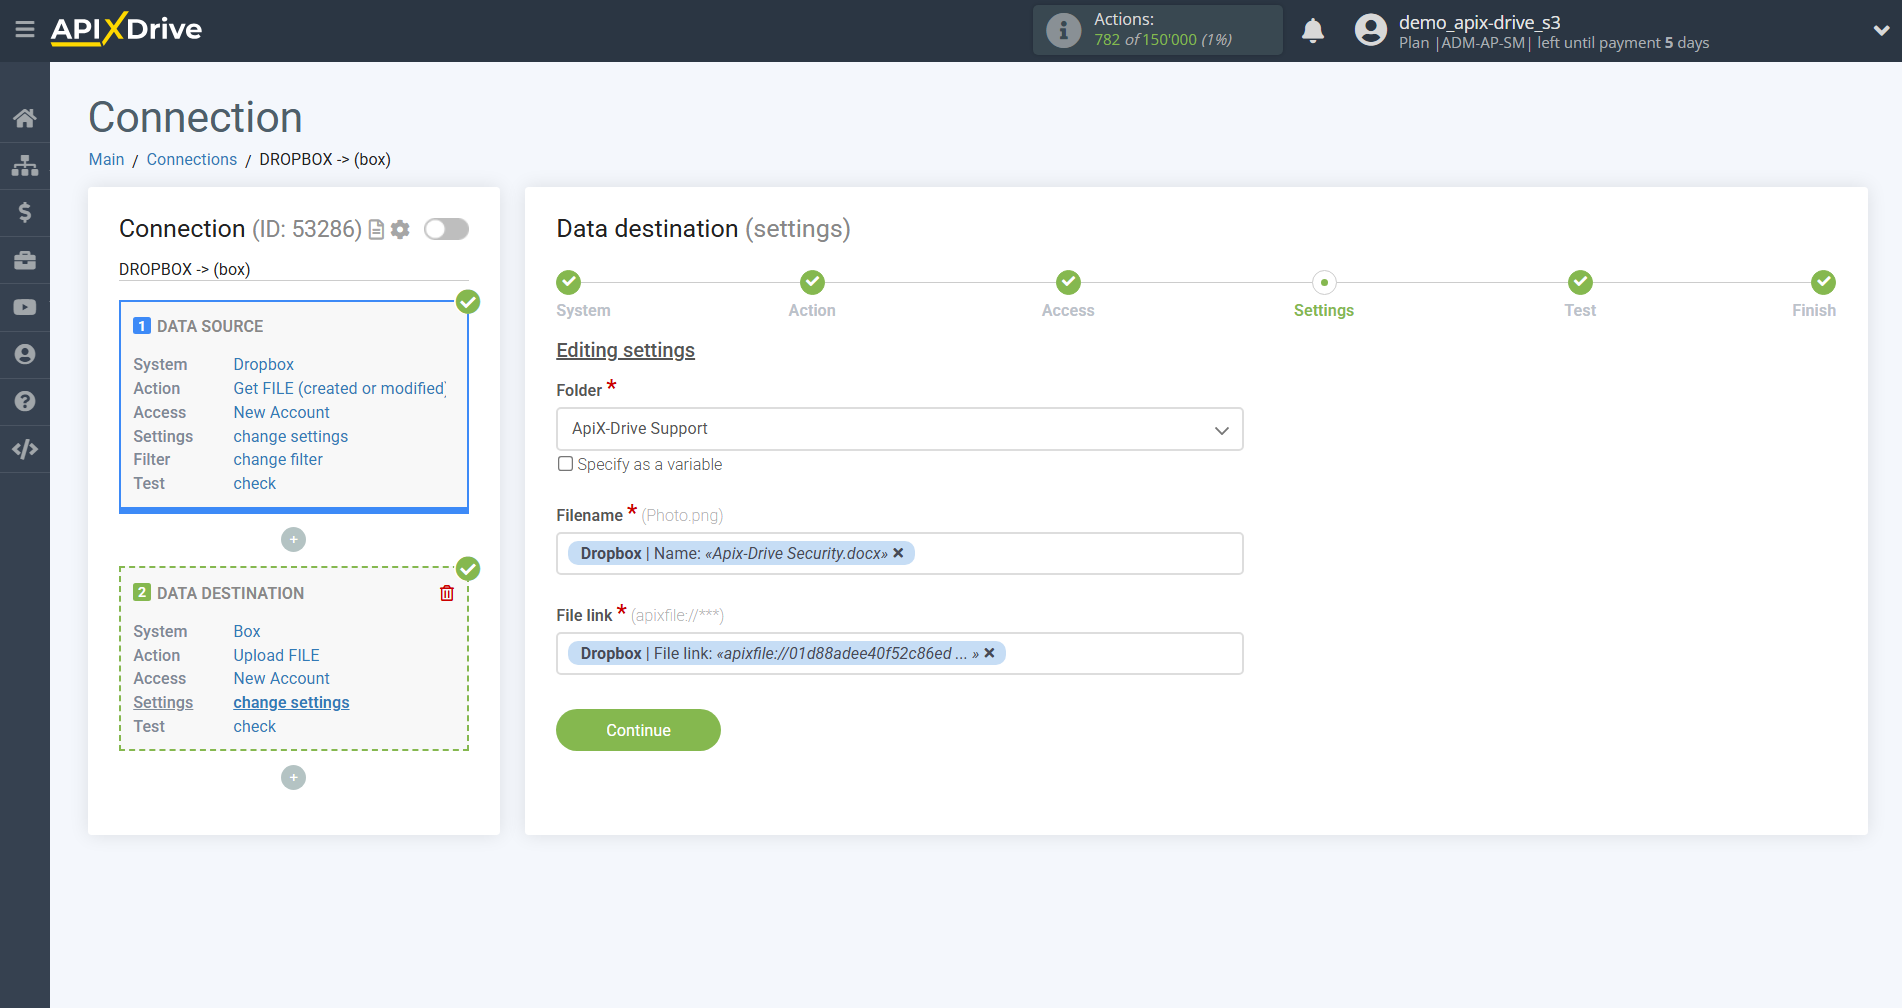
Task: Open the hamburger menu in the header
Action: click(25, 30)
